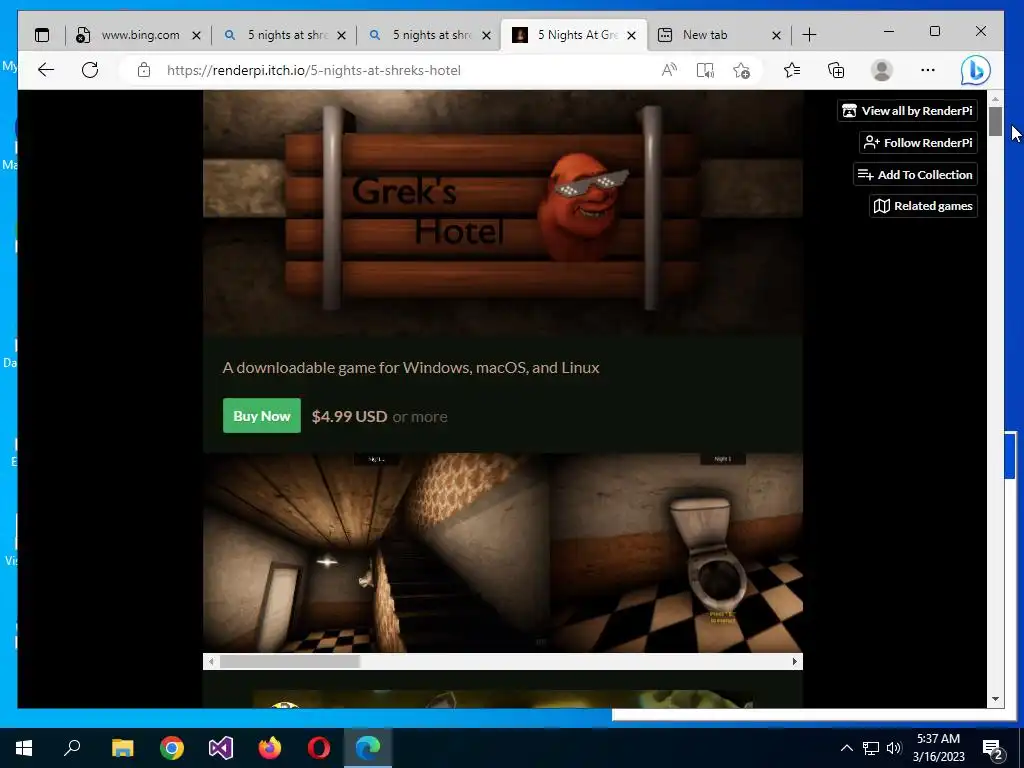Click the screenshot gallery right scroll arrow
Screen dimensions: 1024x768
click(x=794, y=662)
